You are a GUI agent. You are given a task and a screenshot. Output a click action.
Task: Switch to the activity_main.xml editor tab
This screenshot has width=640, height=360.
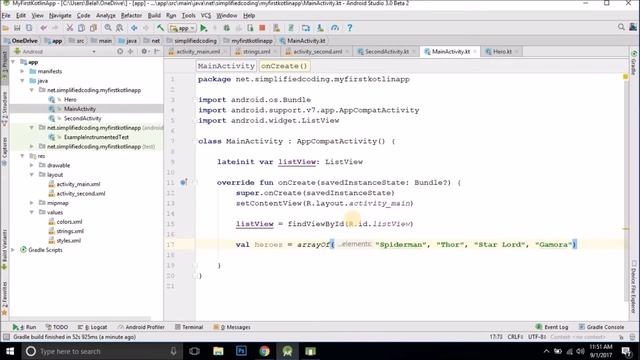[x=198, y=51]
